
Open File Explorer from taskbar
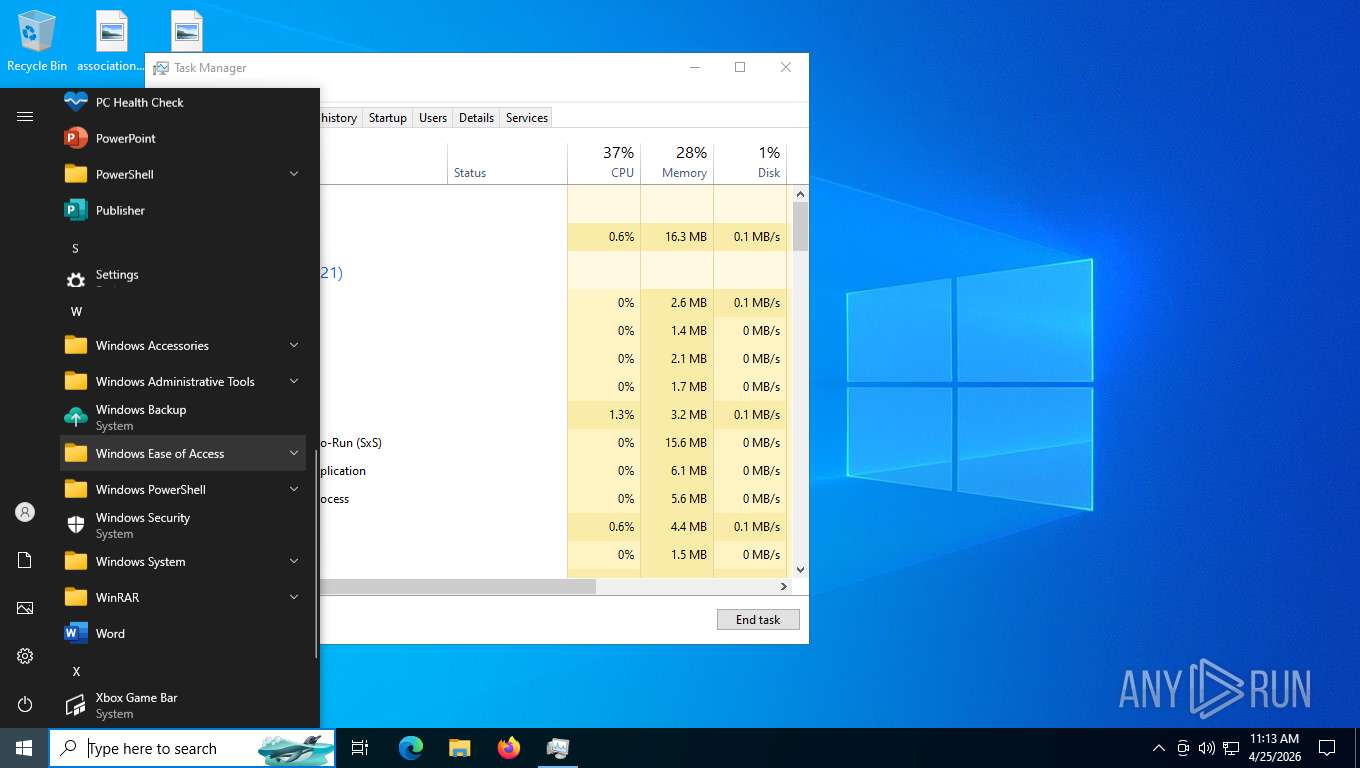click(x=460, y=748)
